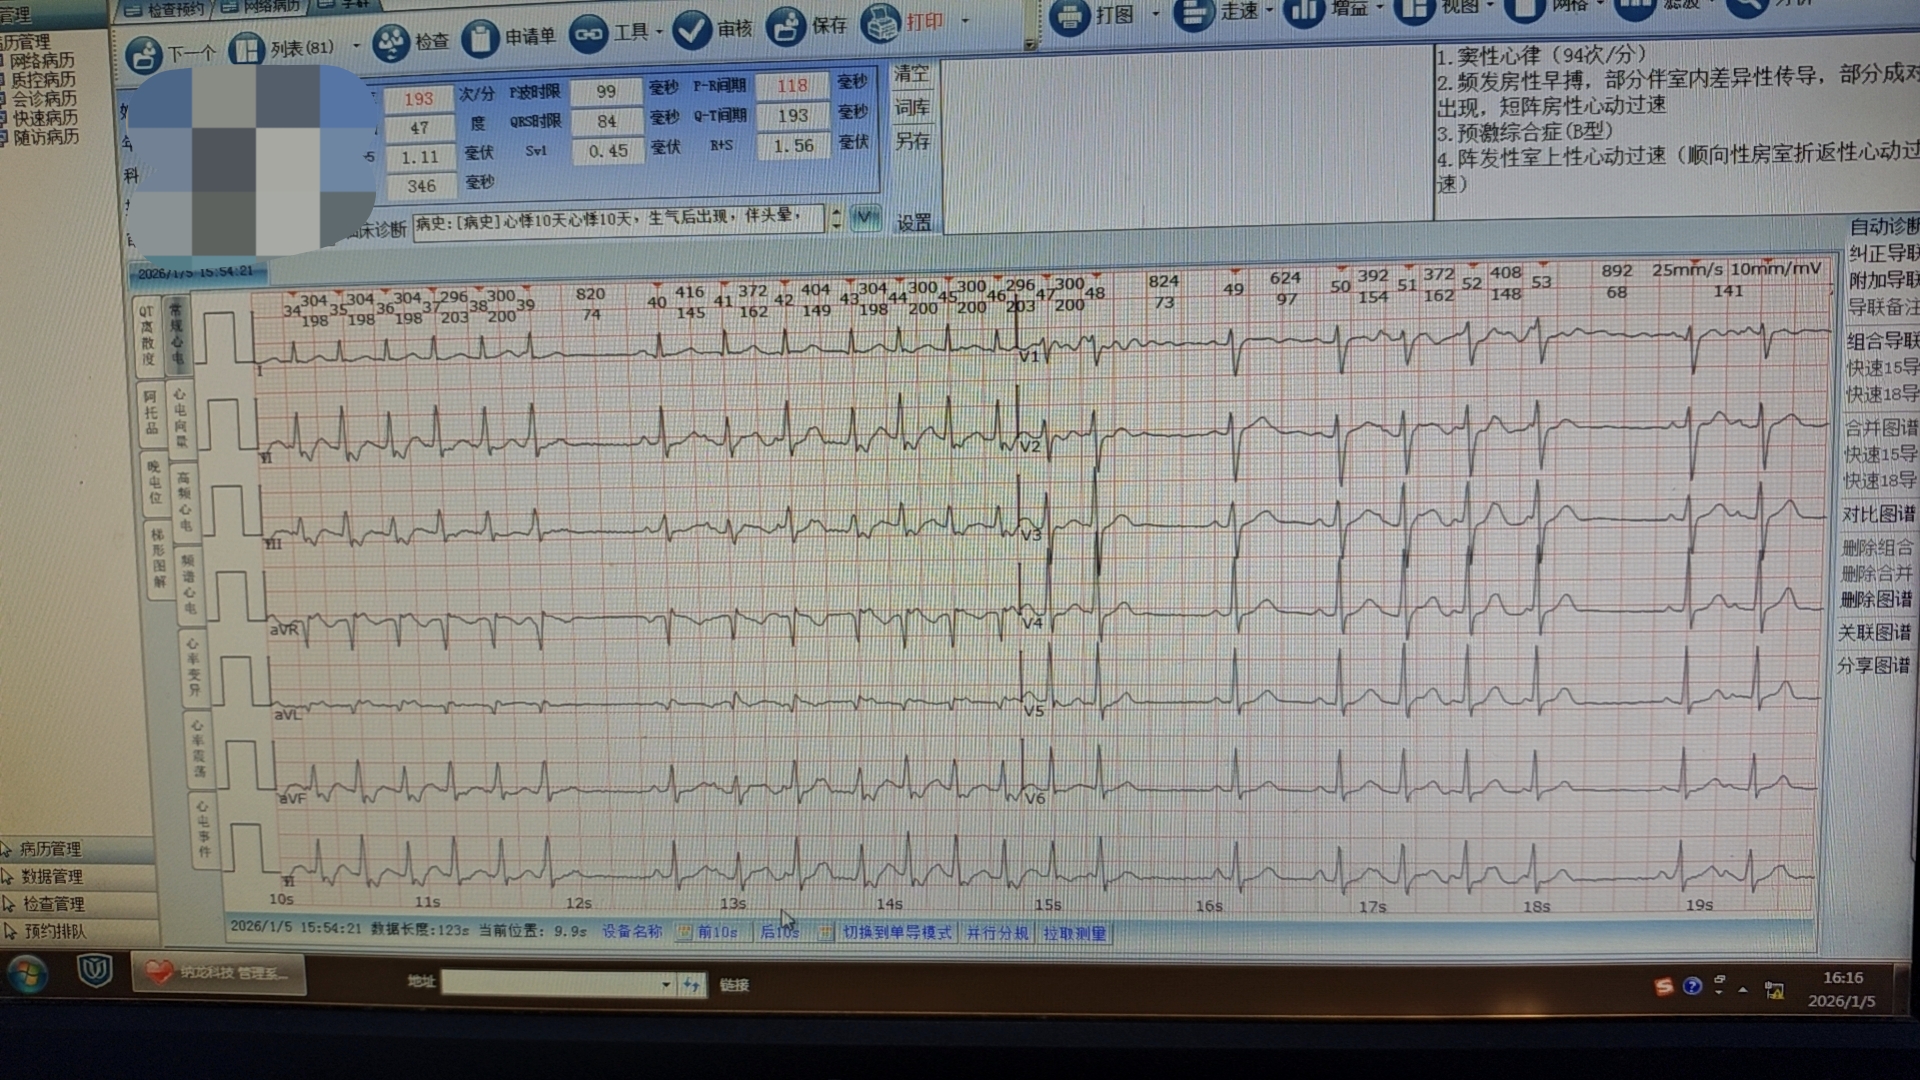
Task: Click the 打印 printer icon
Action: coord(880,24)
